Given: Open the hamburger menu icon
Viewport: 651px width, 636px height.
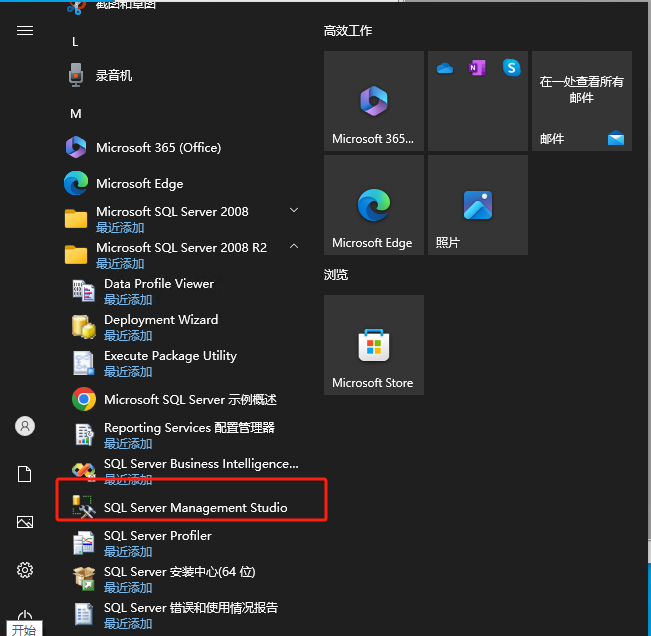Looking at the screenshot, I should click(x=25, y=31).
